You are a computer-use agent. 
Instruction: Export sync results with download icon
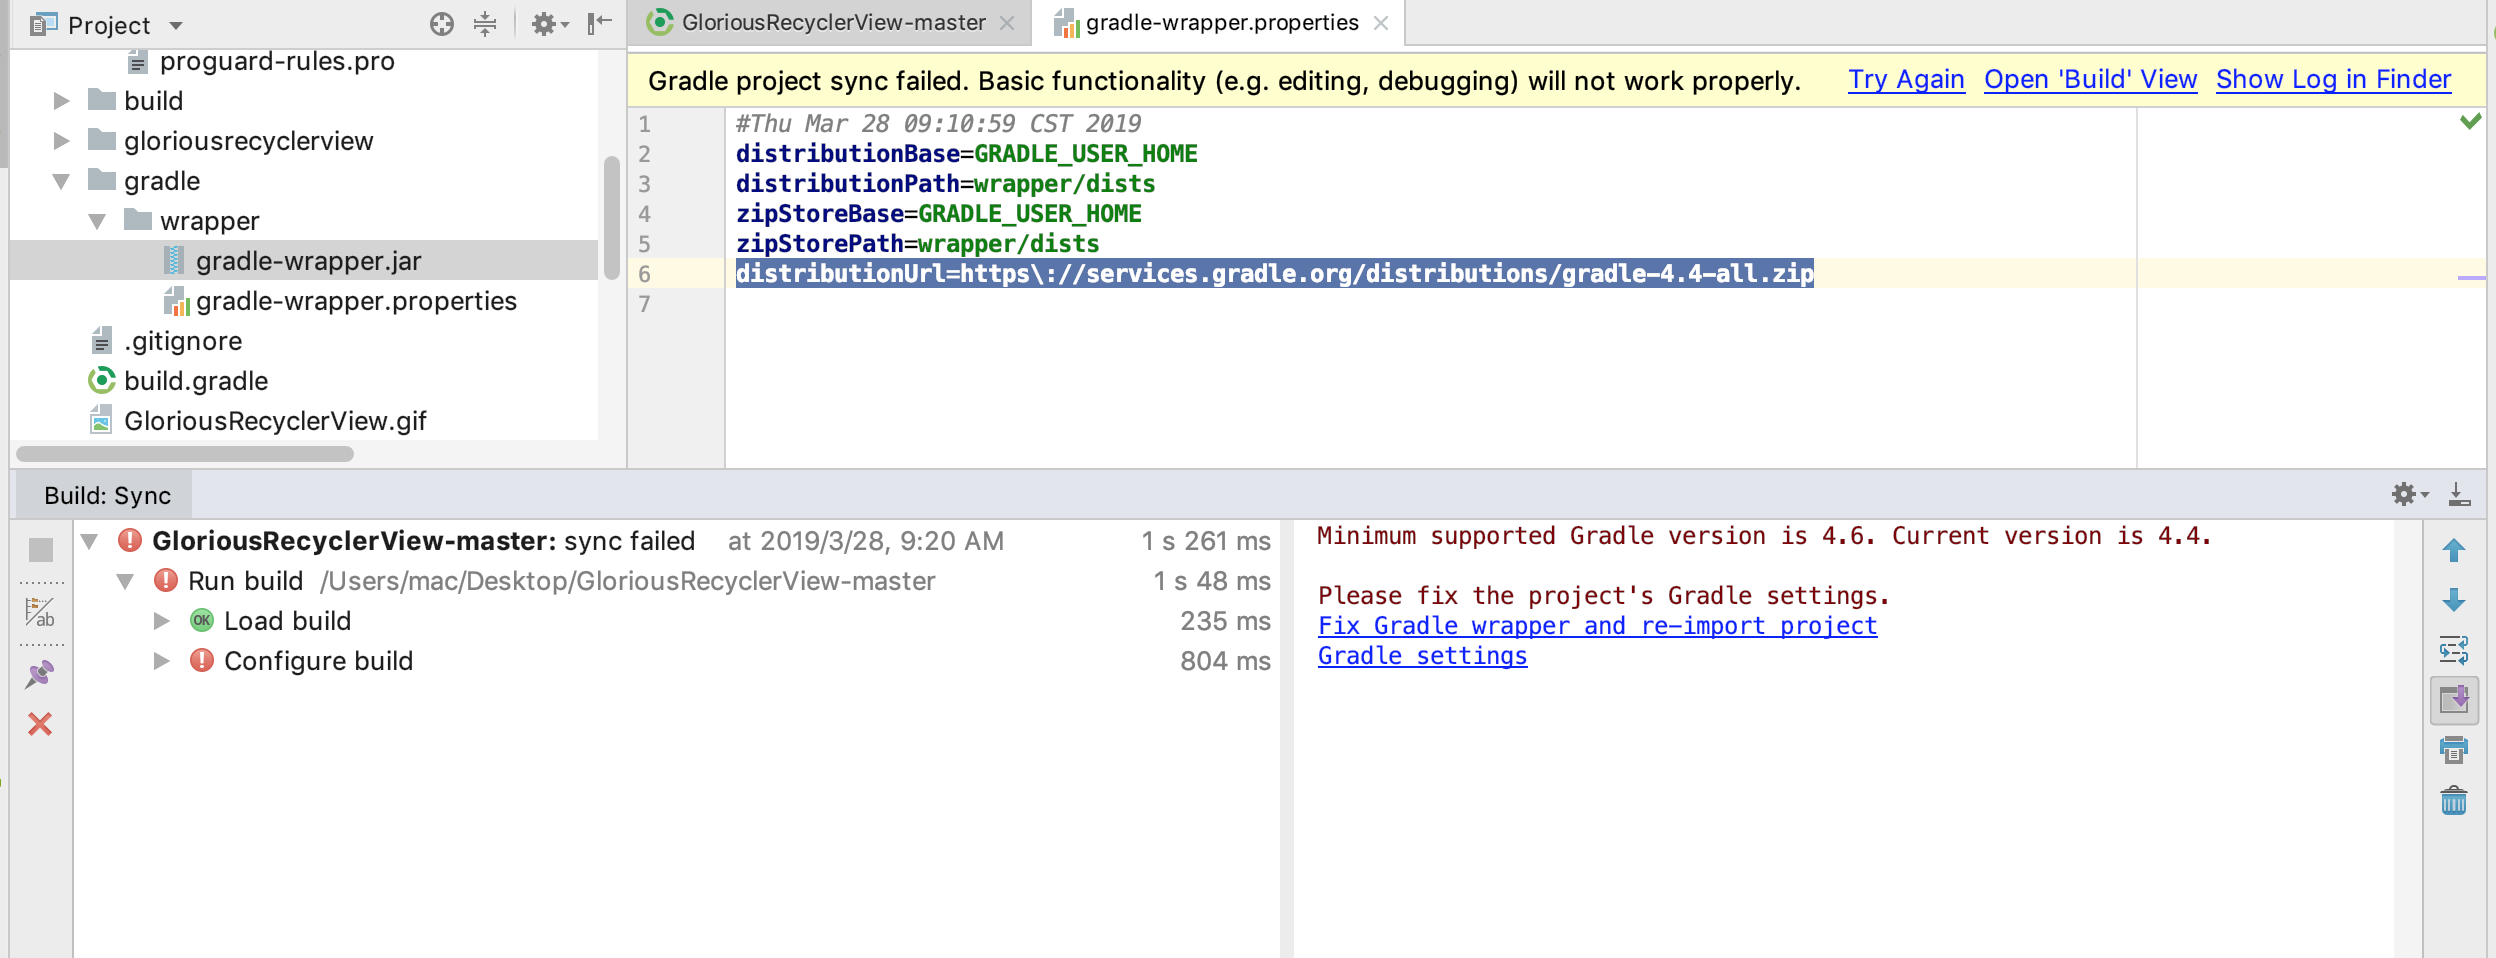[2458, 493]
